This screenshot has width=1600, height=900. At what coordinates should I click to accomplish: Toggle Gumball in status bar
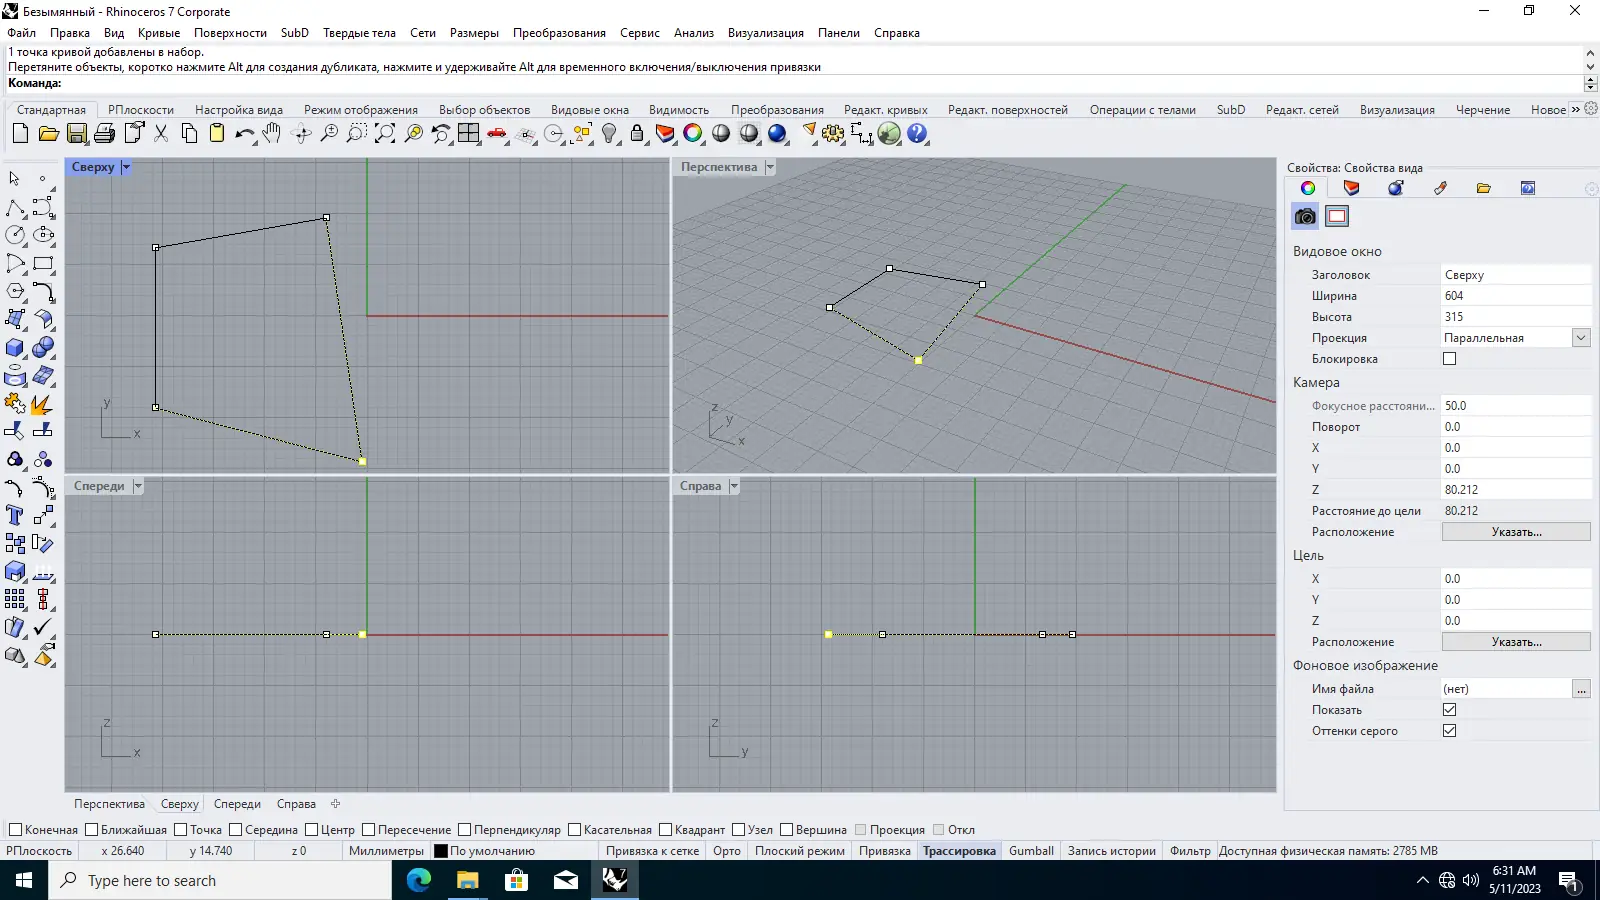click(x=1031, y=851)
